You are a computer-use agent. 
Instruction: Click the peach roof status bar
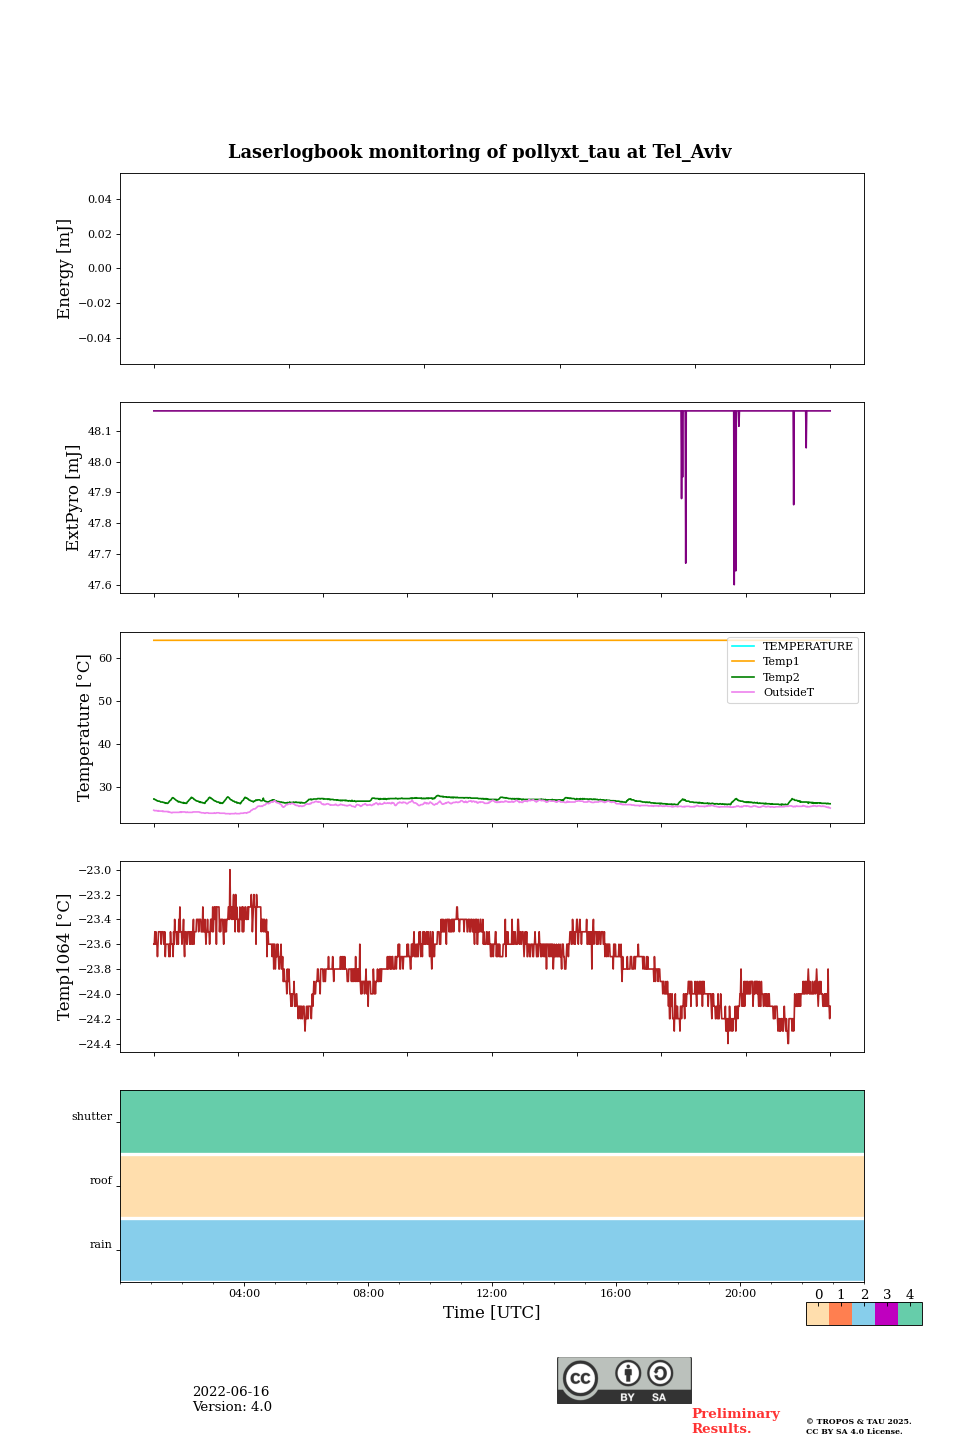pyautogui.click(x=492, y=1186)
